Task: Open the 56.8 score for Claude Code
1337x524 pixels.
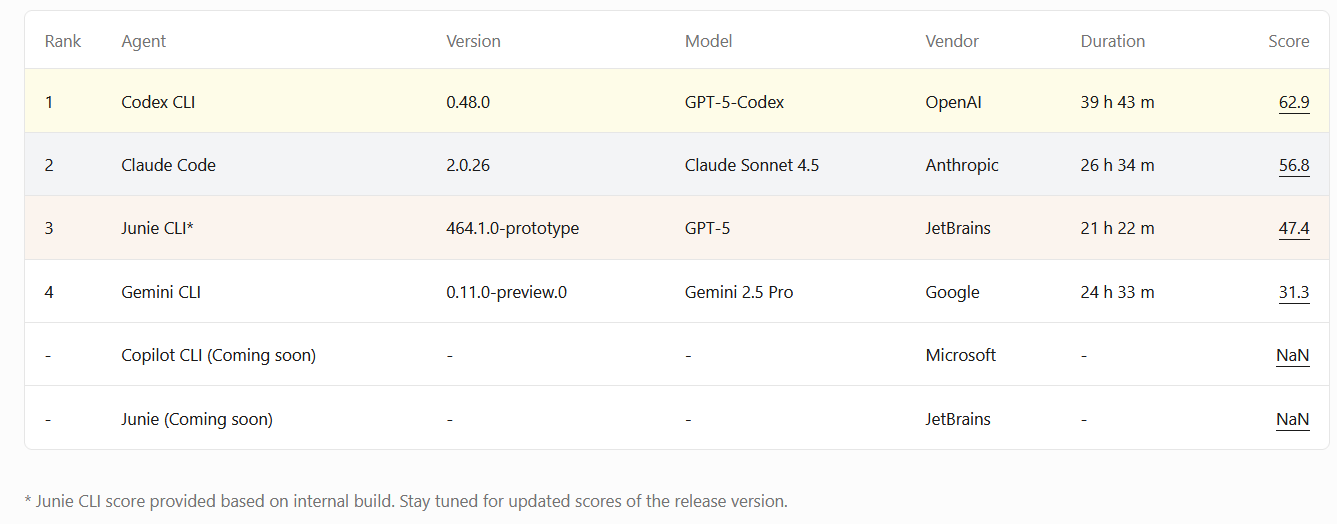Action: (1293, 165)
